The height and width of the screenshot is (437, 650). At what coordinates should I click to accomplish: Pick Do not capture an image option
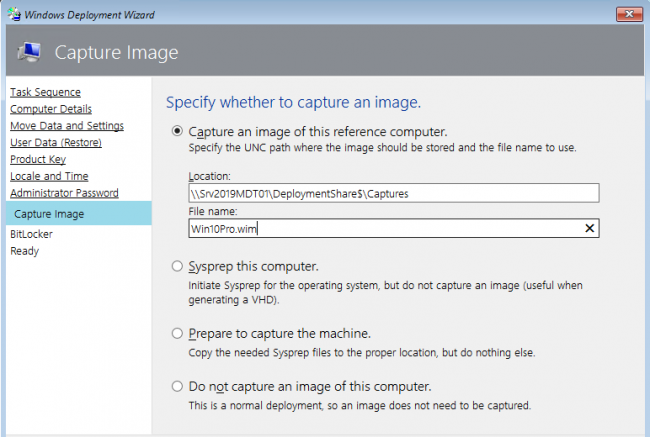177,386
